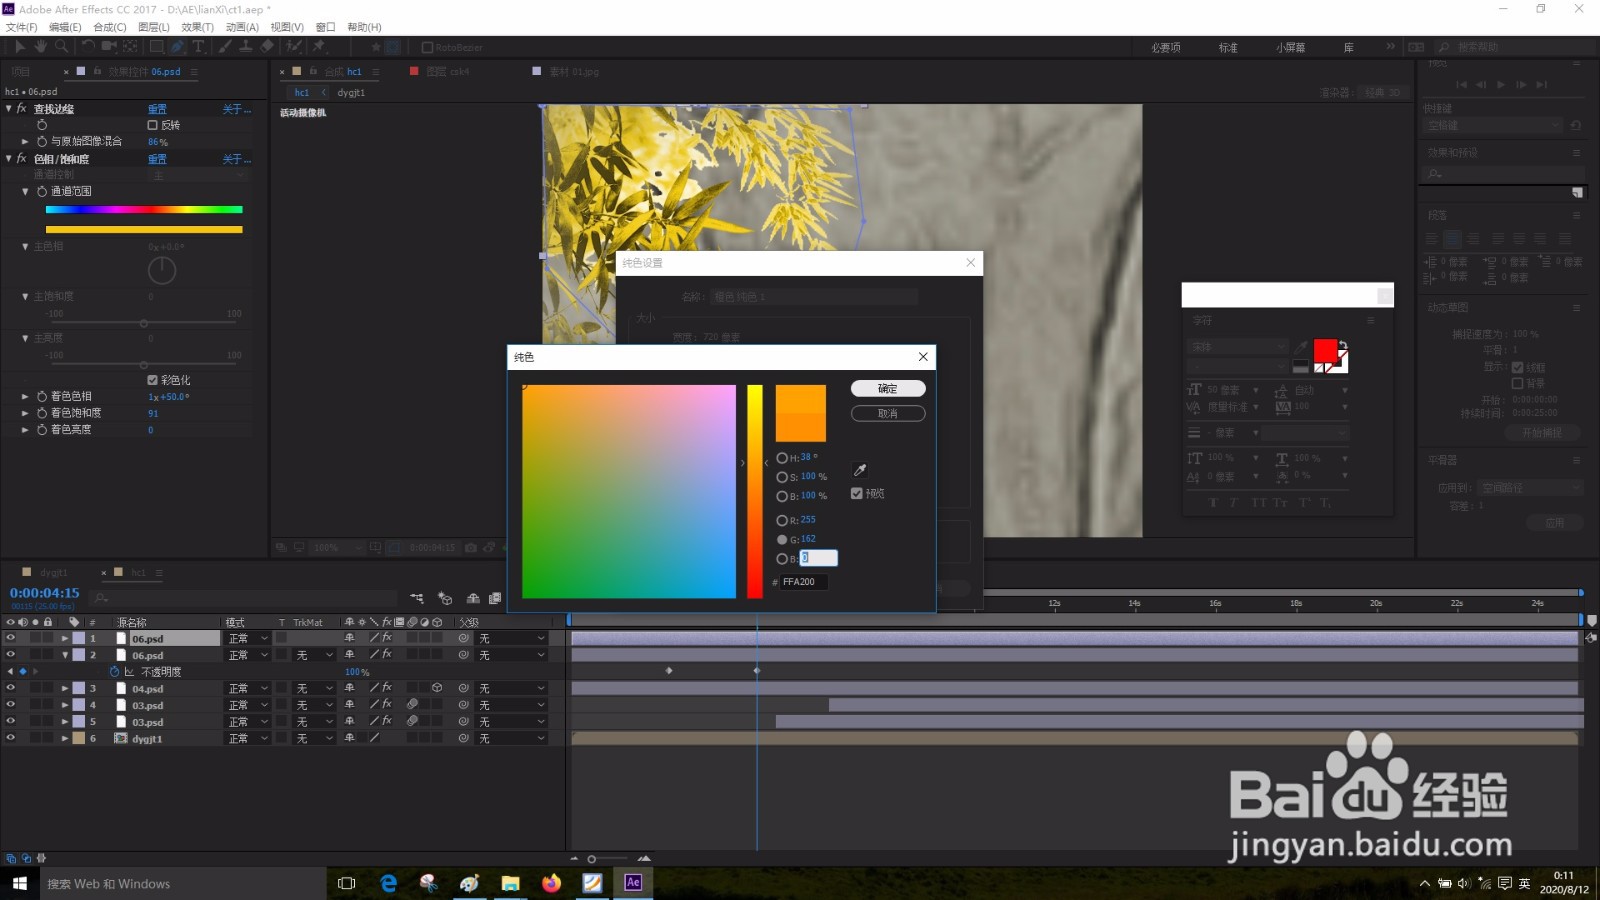Switch to the dygjt1 timeline tab
Screen dimensions: 1600x900
pos(54,572)
